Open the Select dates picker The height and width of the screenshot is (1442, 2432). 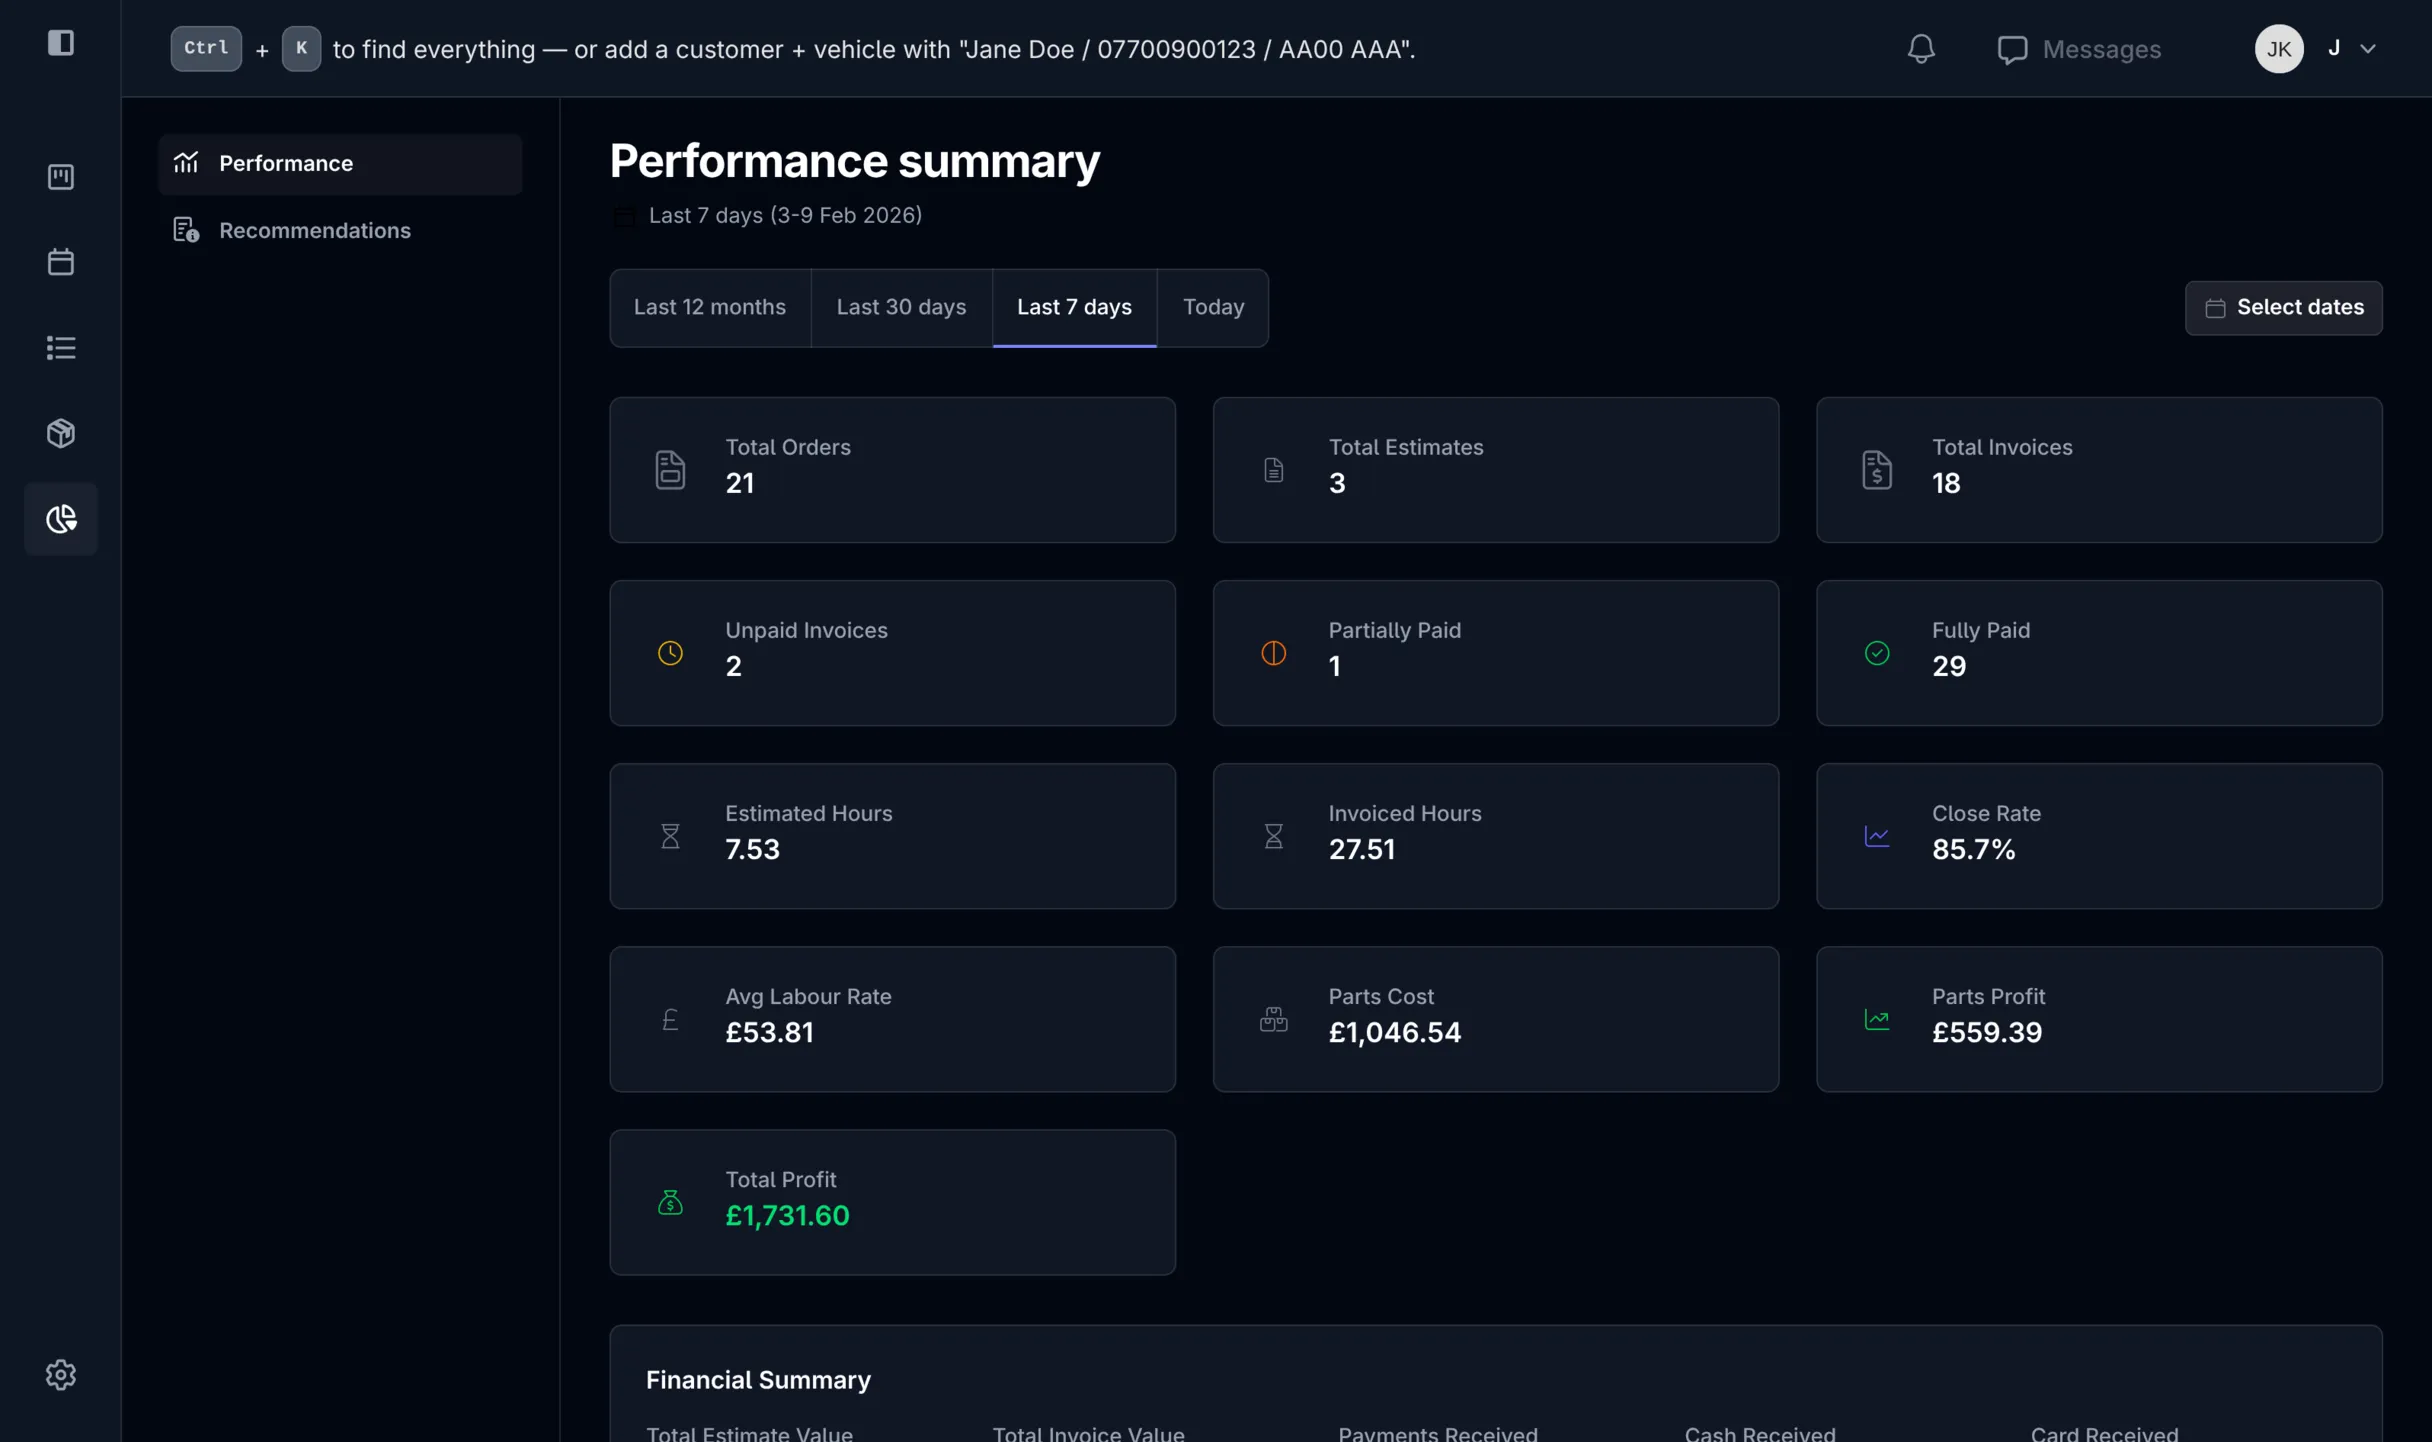(x=2285, y=307)
